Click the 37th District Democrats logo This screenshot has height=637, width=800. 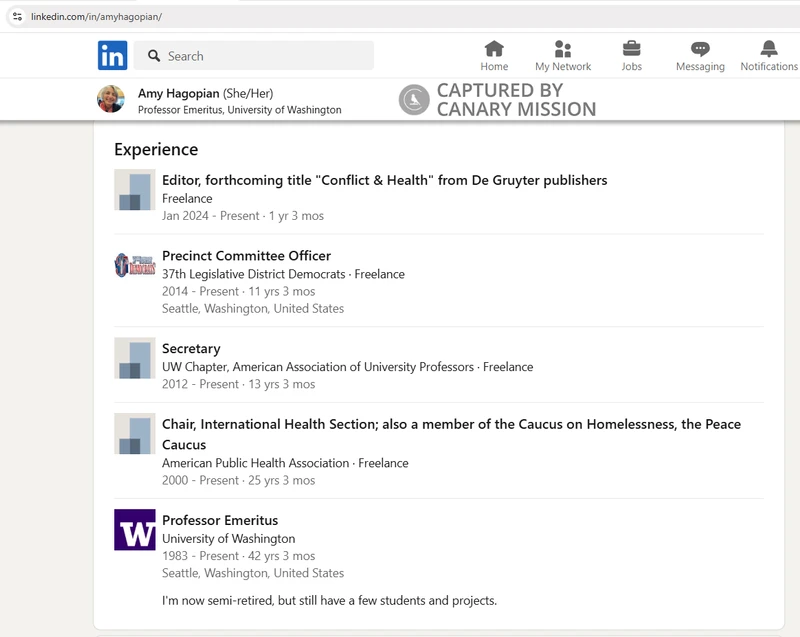tap(135, 265)
